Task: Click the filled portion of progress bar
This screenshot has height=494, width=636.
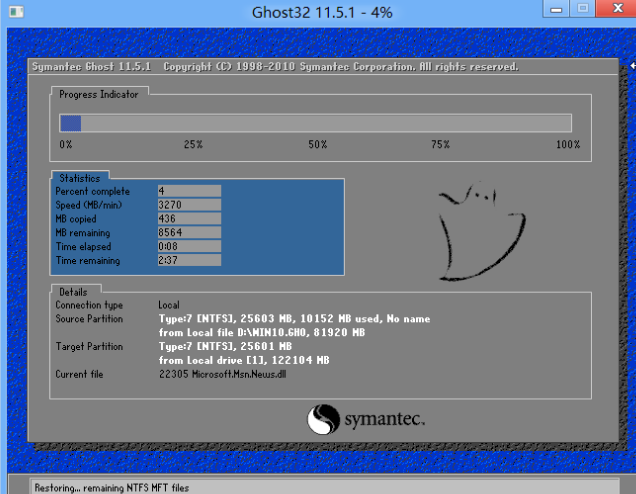Action: tap(70, 123)
